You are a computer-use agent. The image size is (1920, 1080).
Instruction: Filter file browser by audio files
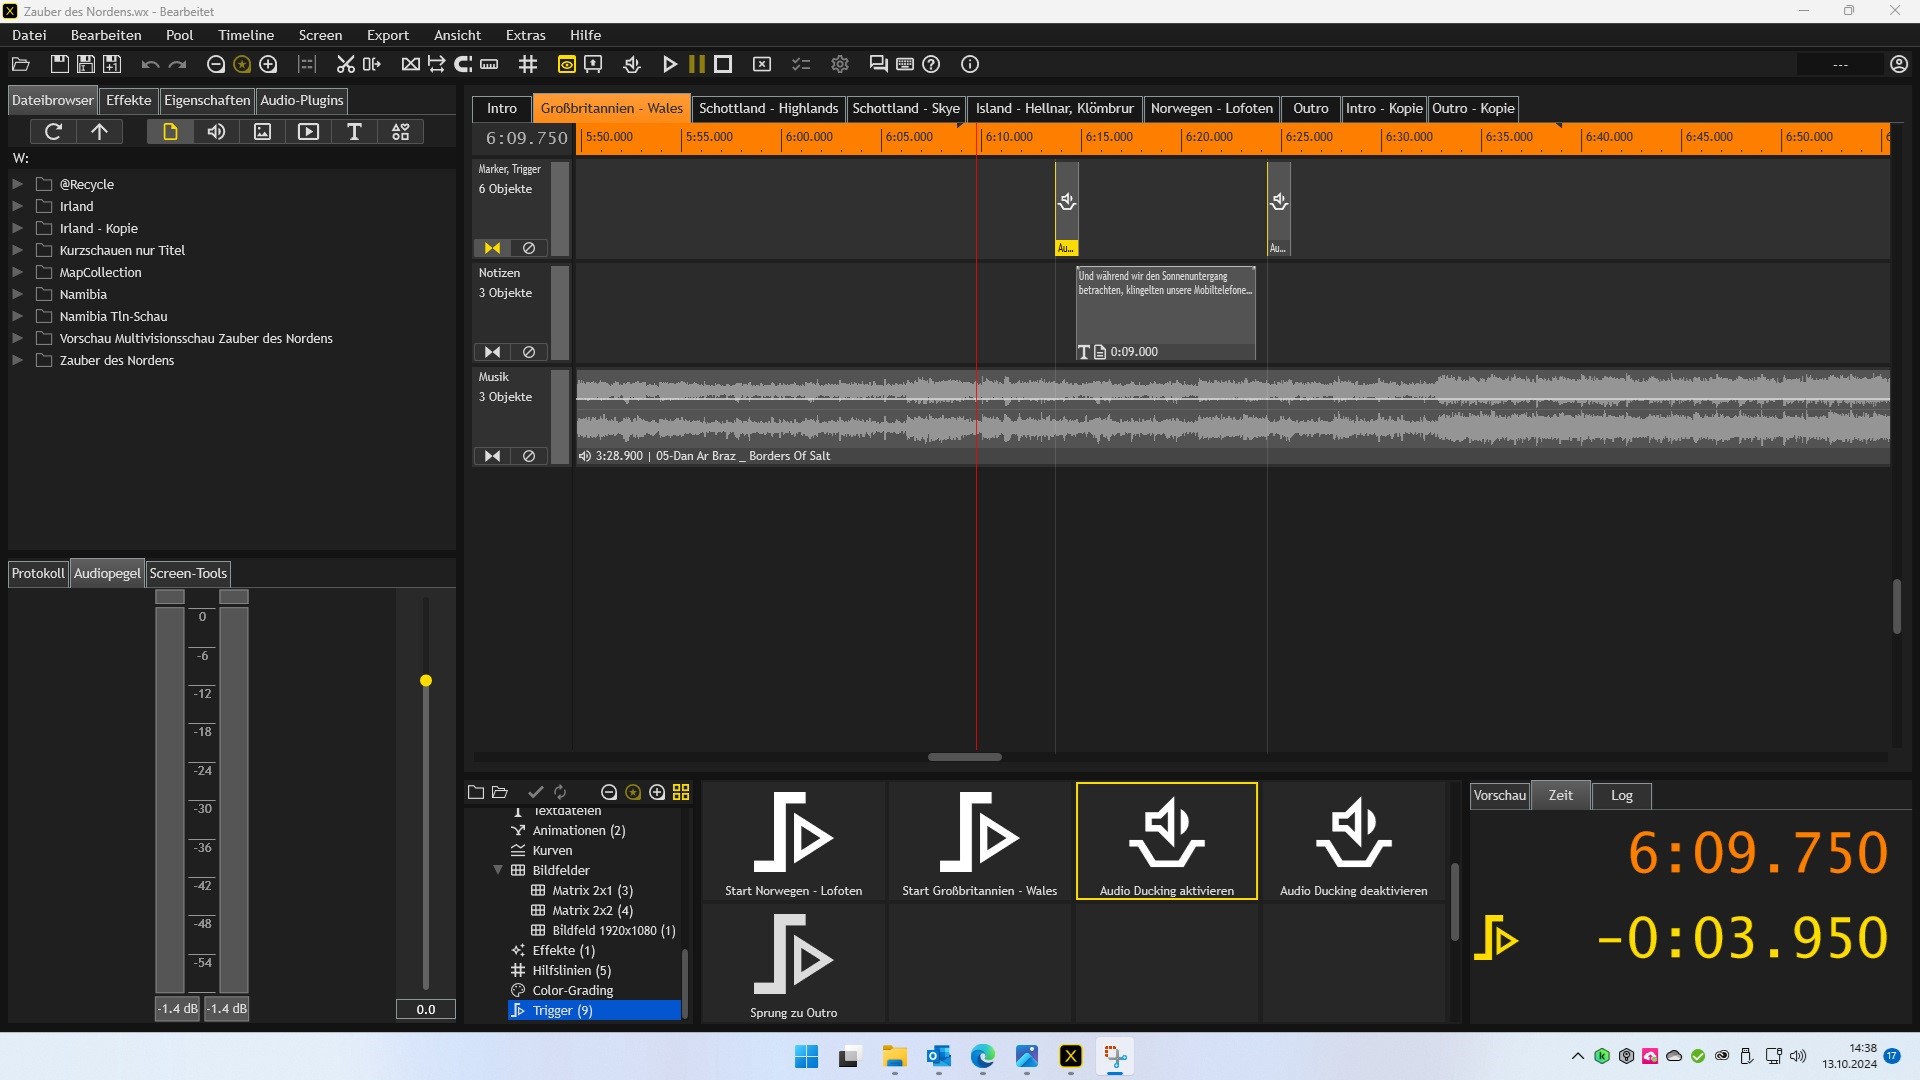click(x=216, y=132)
